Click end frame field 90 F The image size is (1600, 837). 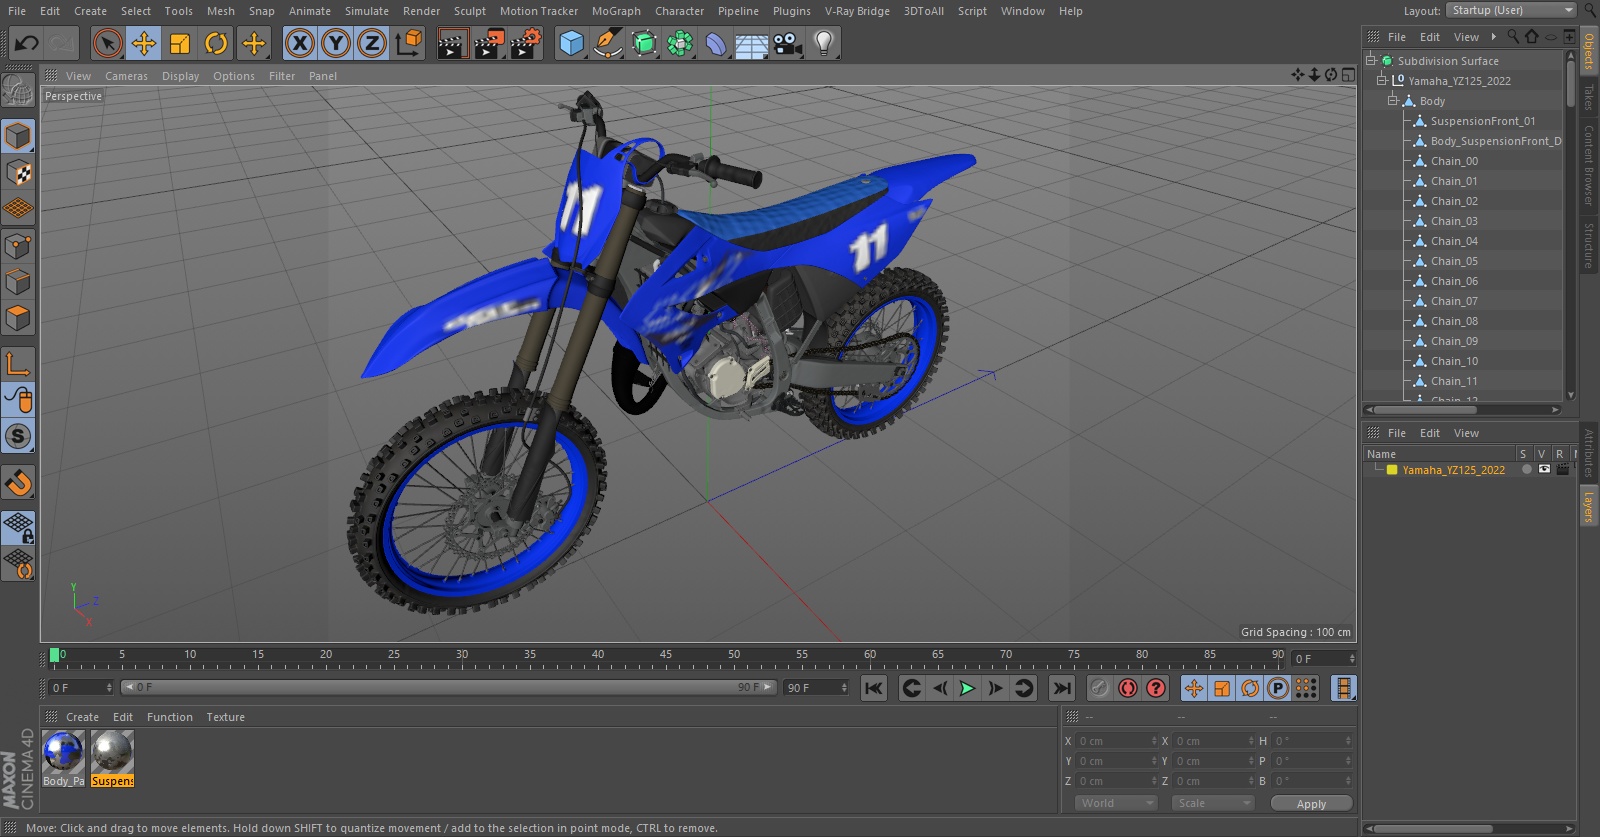coord(816,688)
